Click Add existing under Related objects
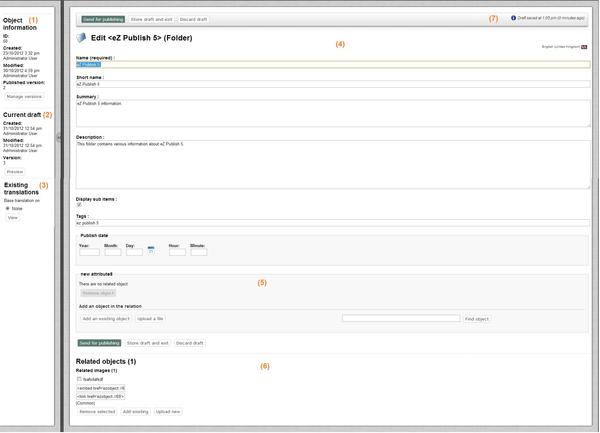The height and width of the screenshot is (433, 600). [135, 412]
